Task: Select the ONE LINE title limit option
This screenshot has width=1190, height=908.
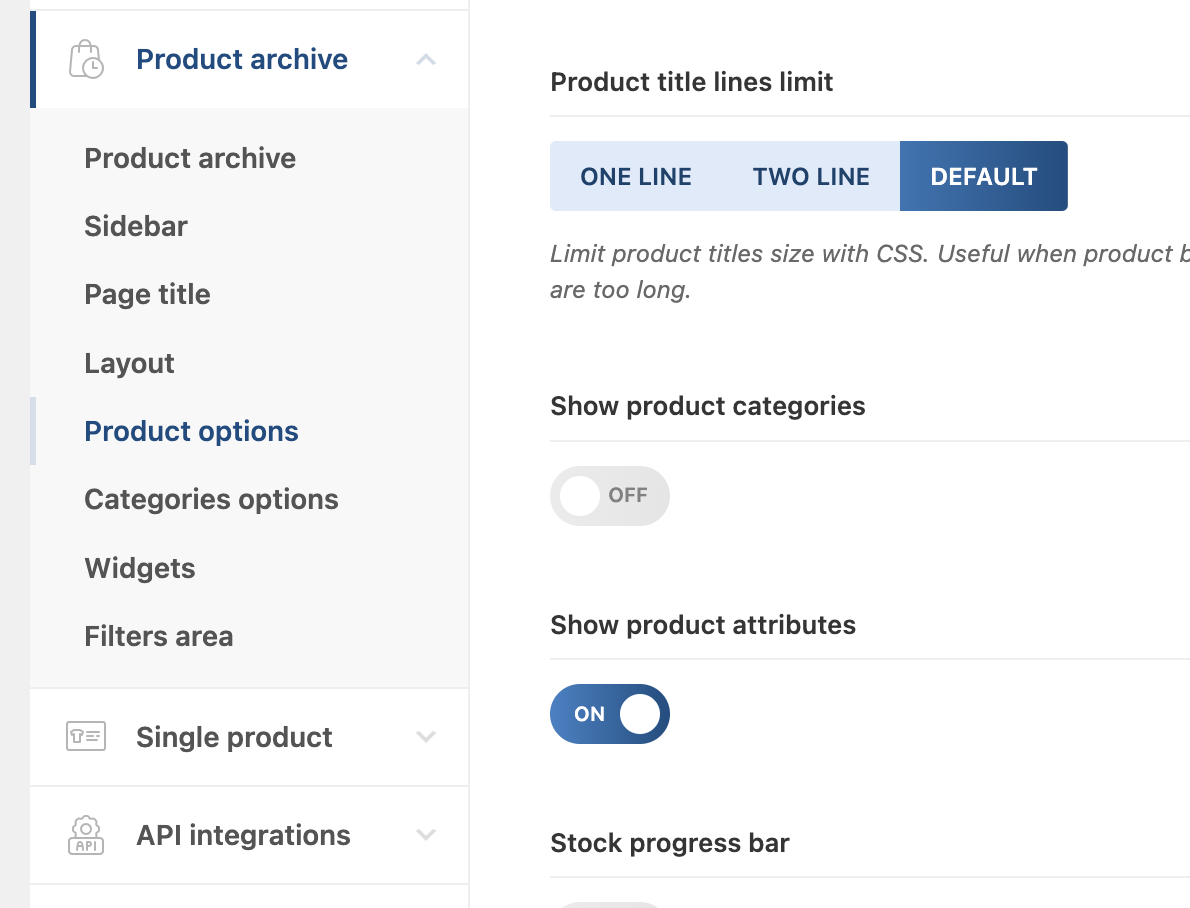Action: click(x=636, y=177)
